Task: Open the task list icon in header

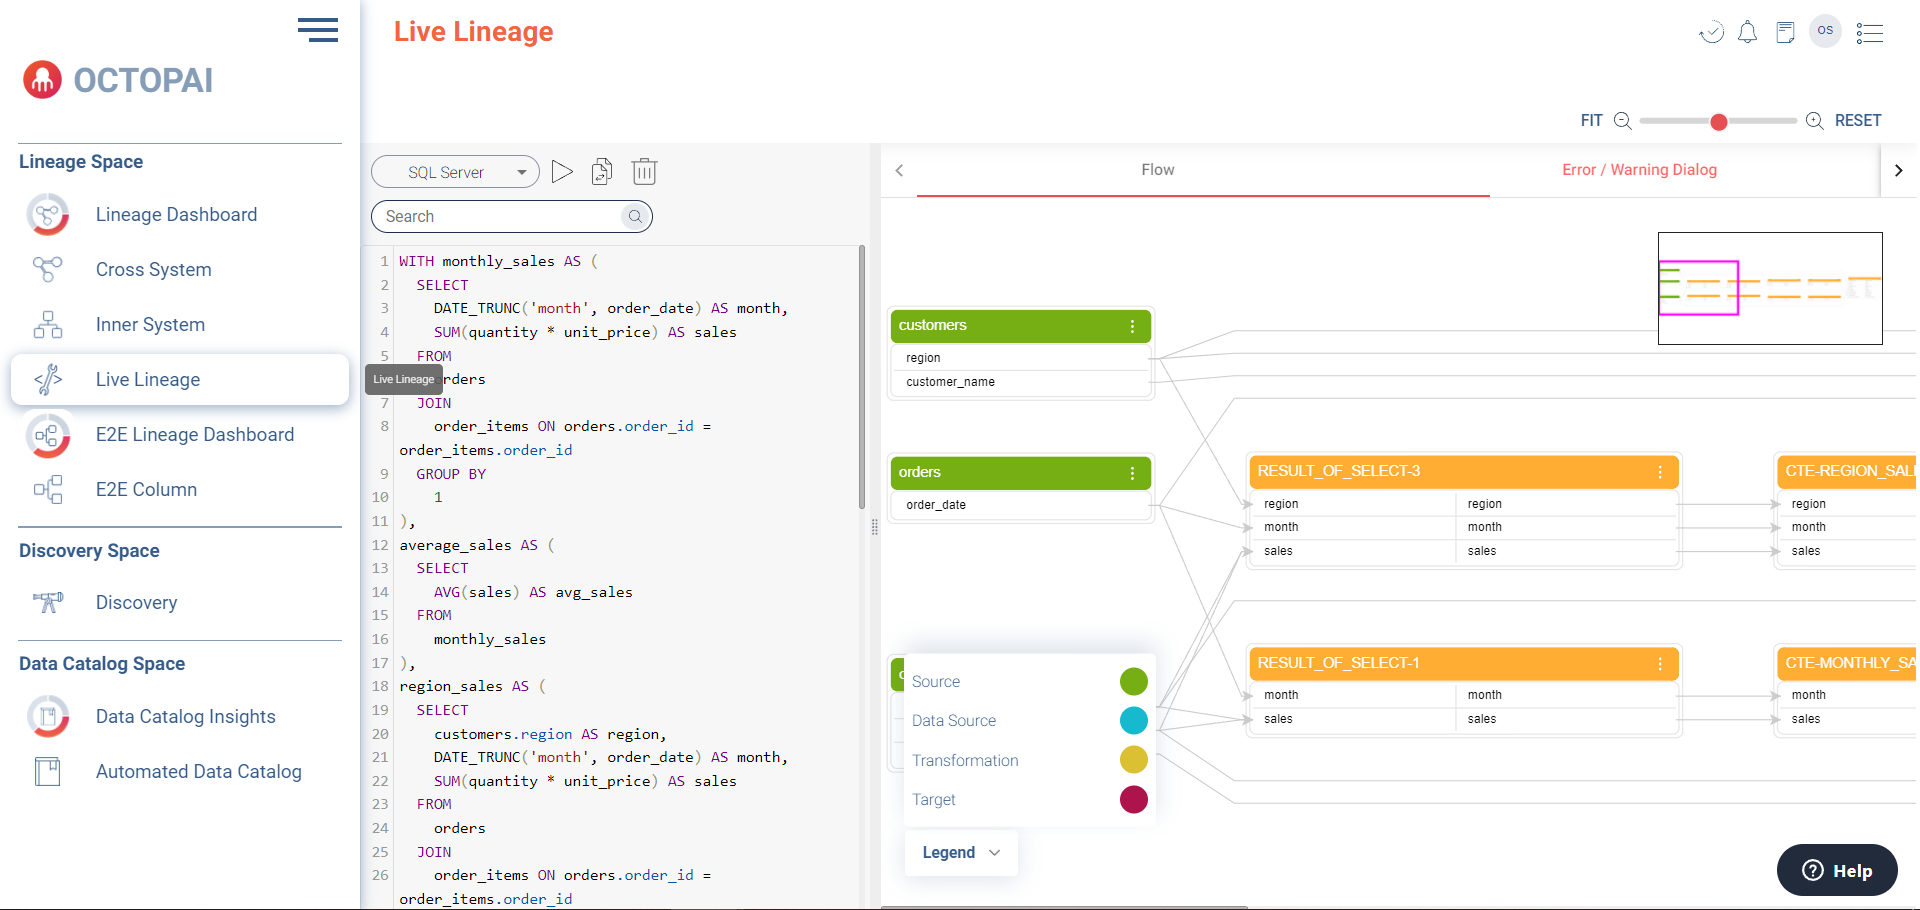Action: [x=1869, y=33]
